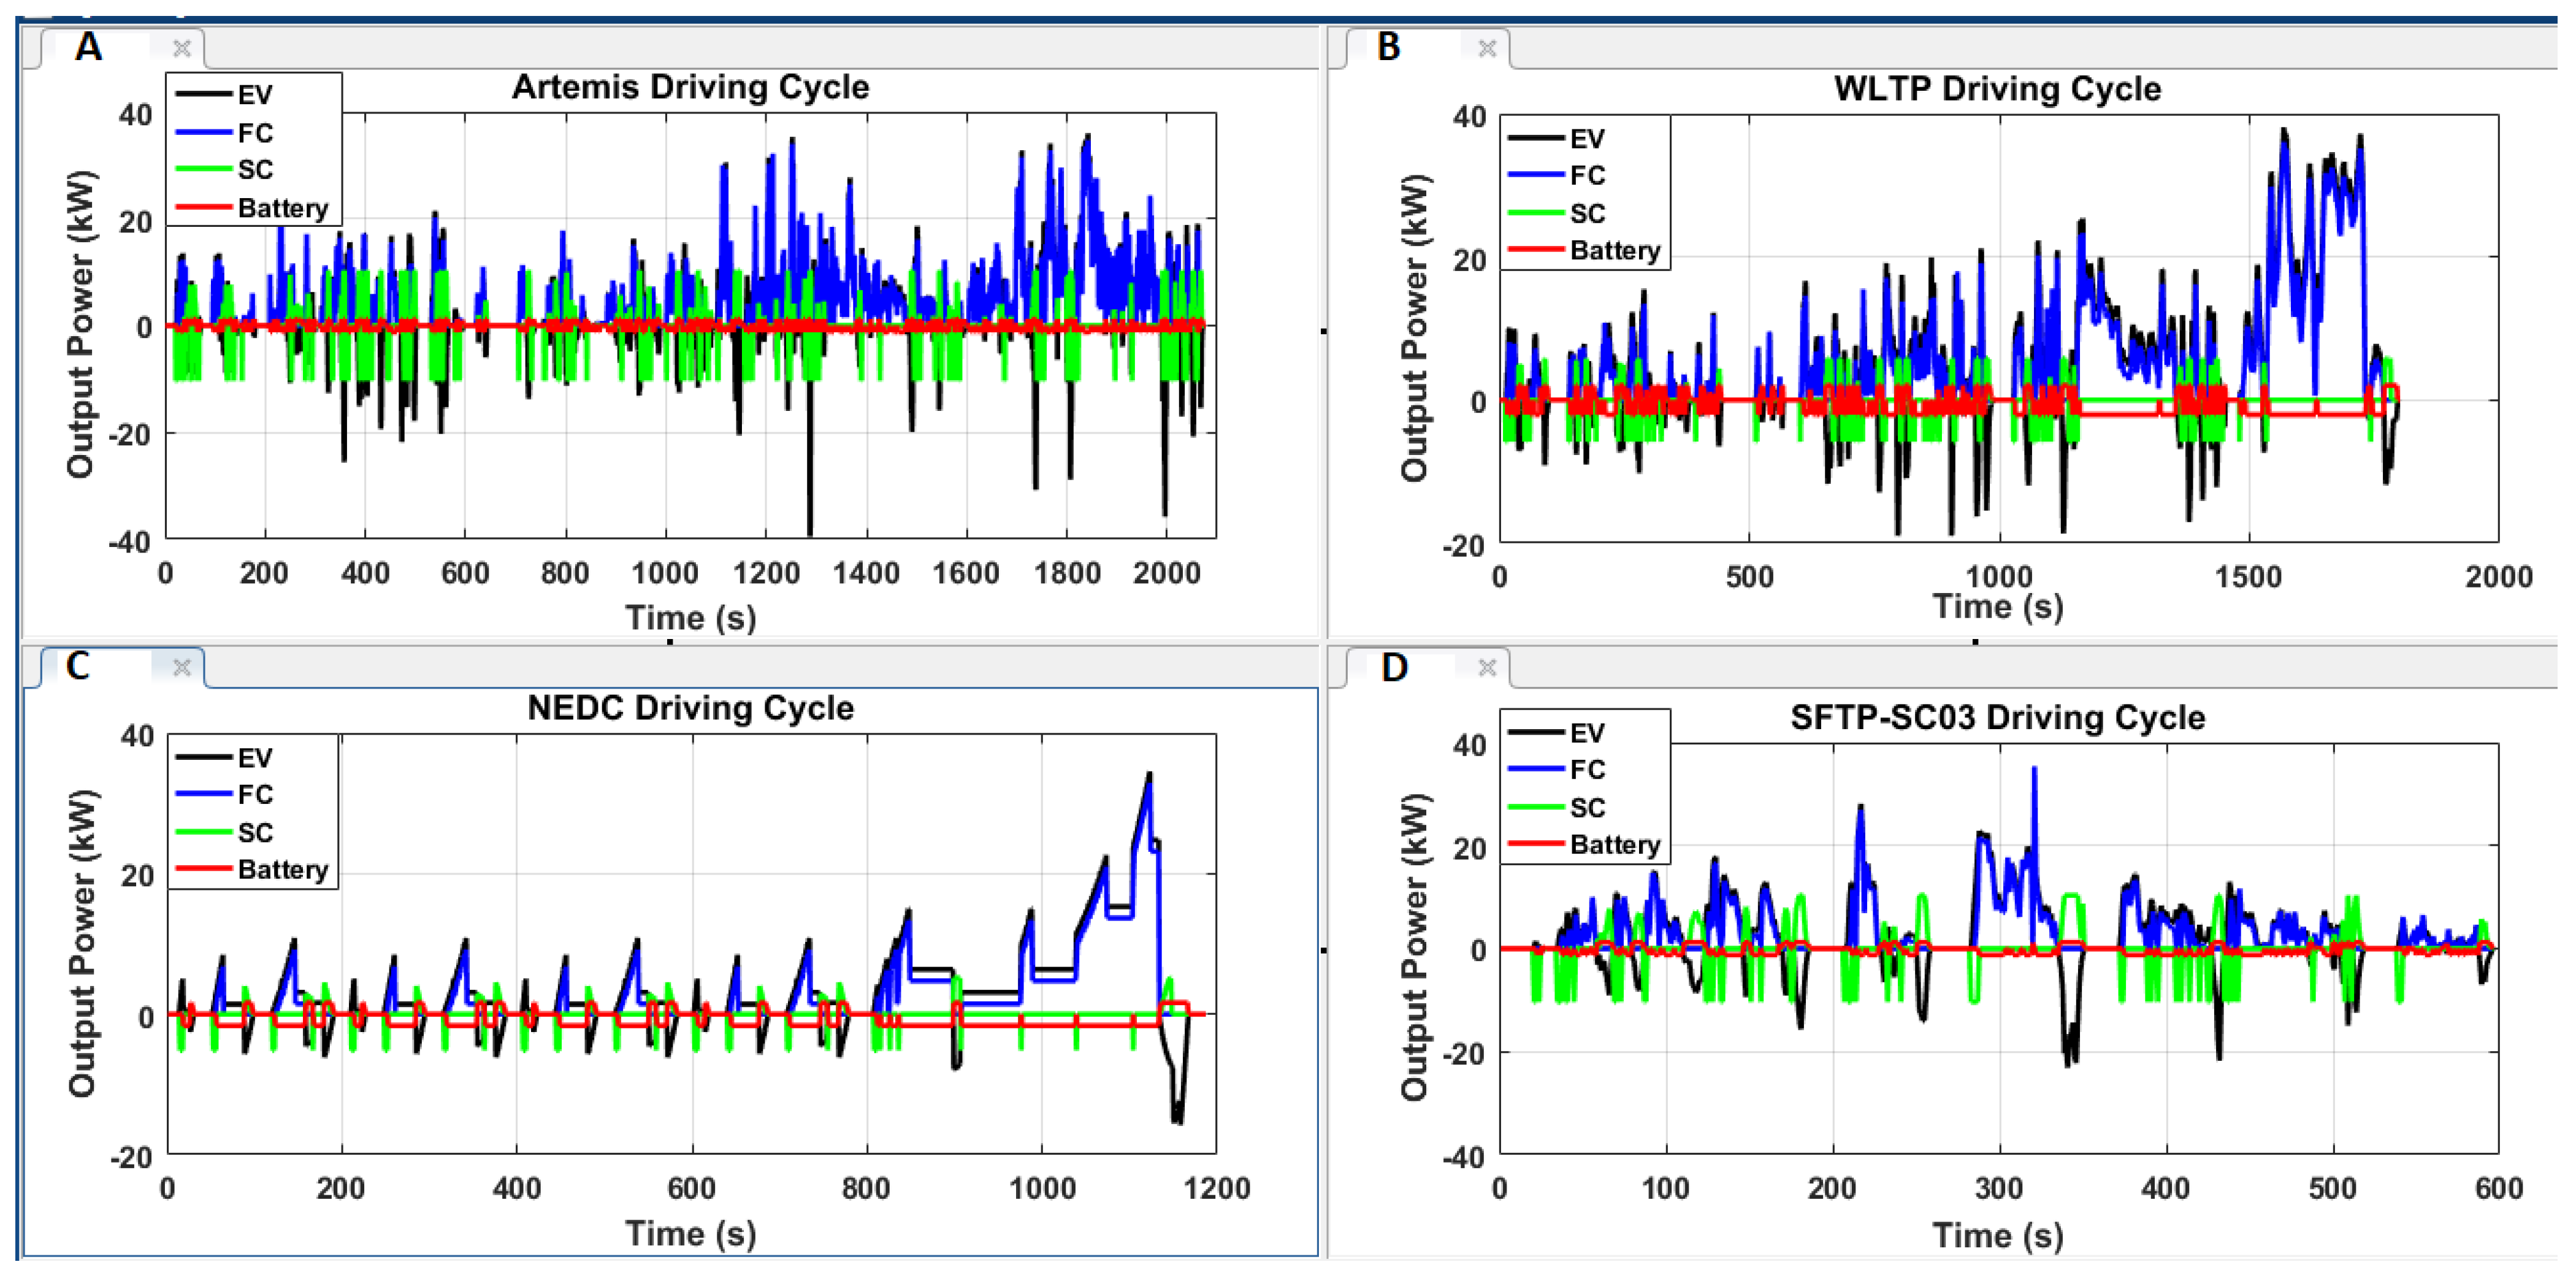Click the red Battery legend line in Artemis plot
Image resolution: width=2576 pixels, height=1278 pixels.
pos(204,208)
